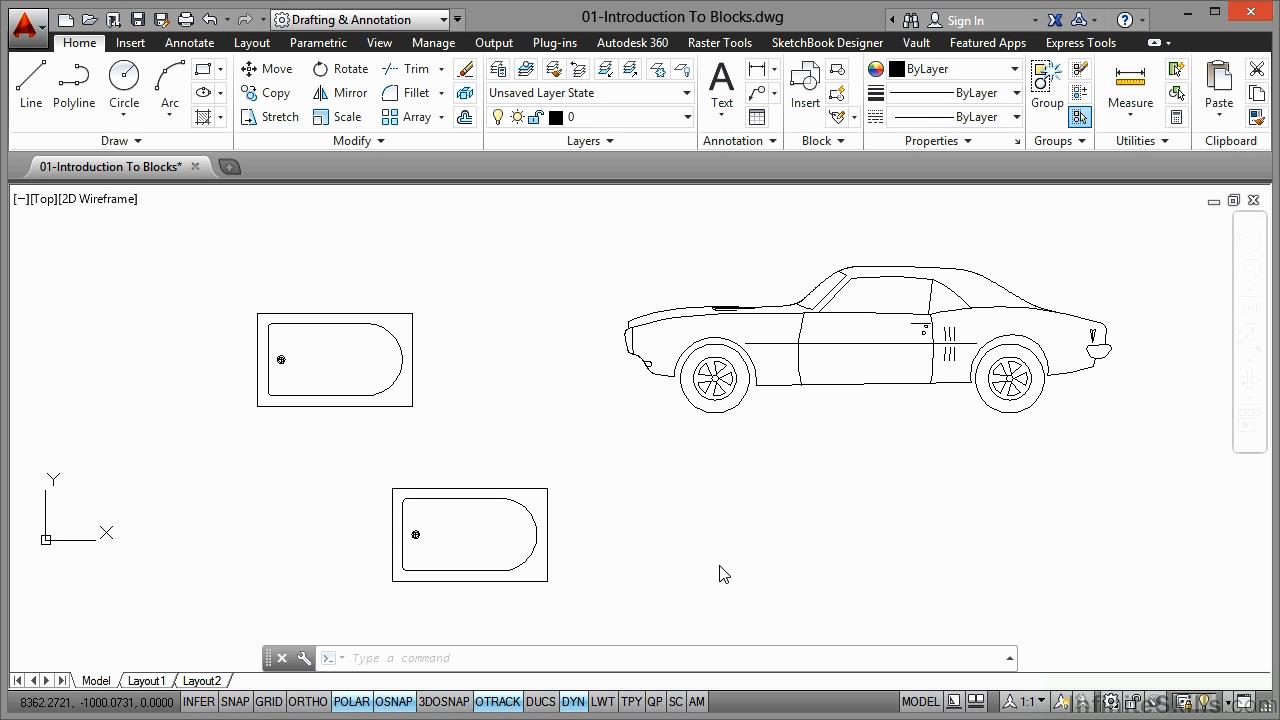
Task: Switch to the Annotate ribbon tab
Action: click(x=189, y=43)
